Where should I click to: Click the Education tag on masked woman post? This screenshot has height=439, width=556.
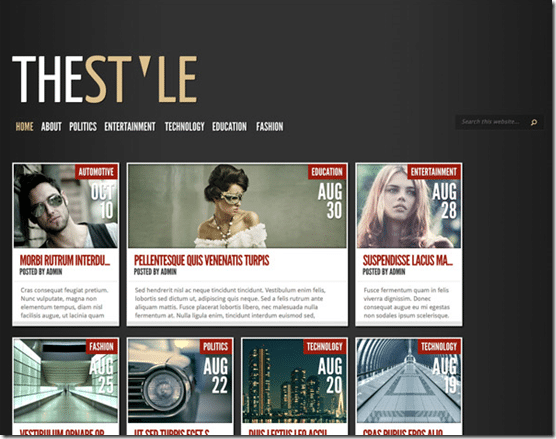(327, 172)
